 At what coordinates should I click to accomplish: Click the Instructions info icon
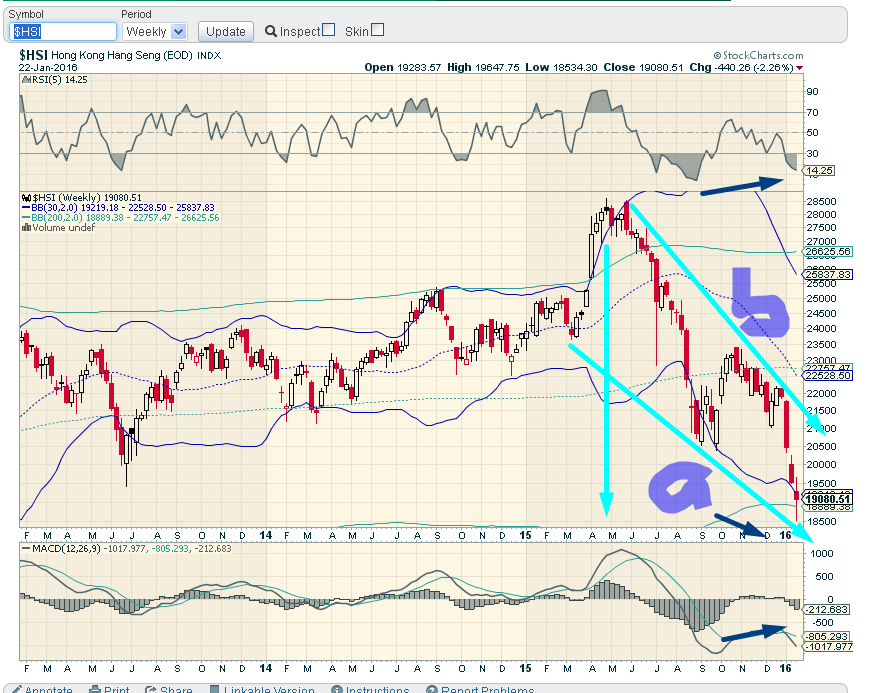click(337, 690)
